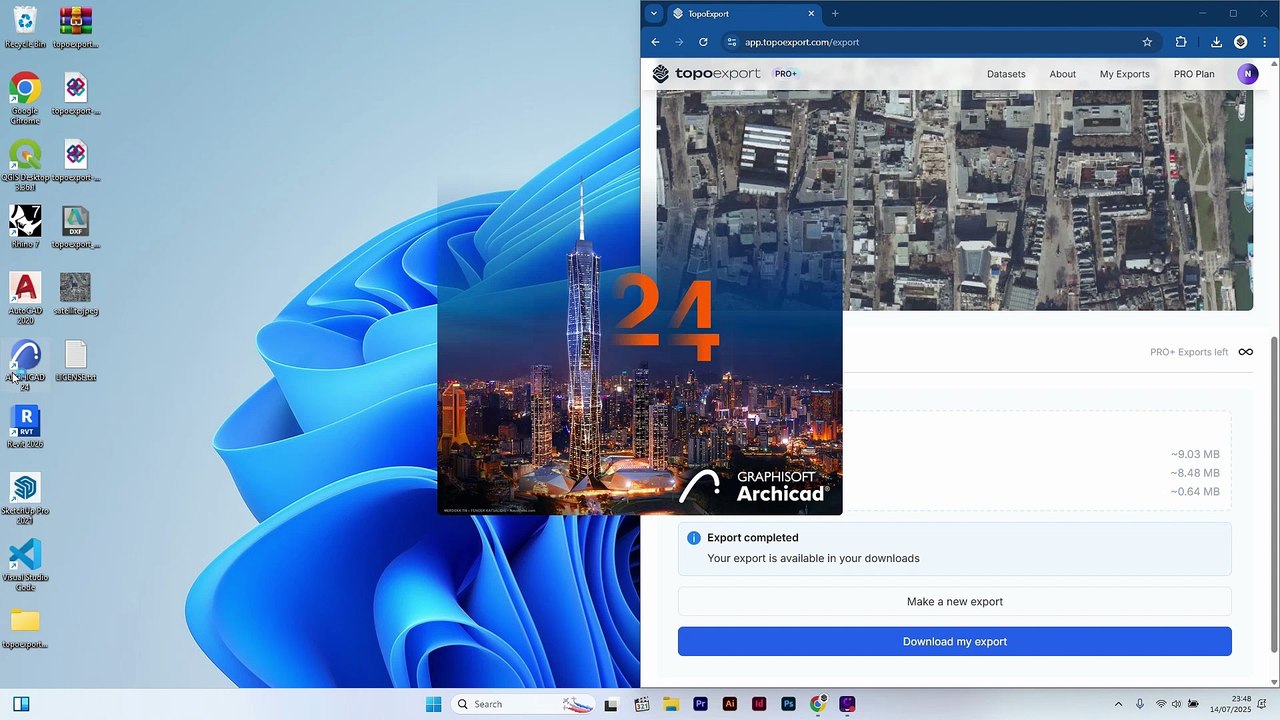Image resolution: width=1280 pixels, height=720 pixels.
Task: Click the Archicad 24 splash screen
Action: tap(640, 348)
